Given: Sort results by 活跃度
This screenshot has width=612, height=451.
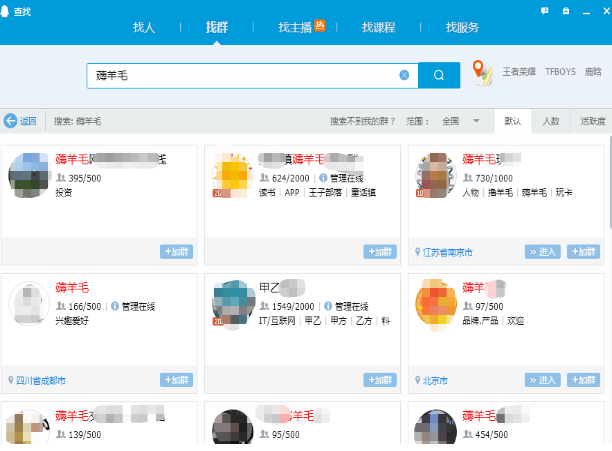Looking at the screenshot, I should point(592,121).
